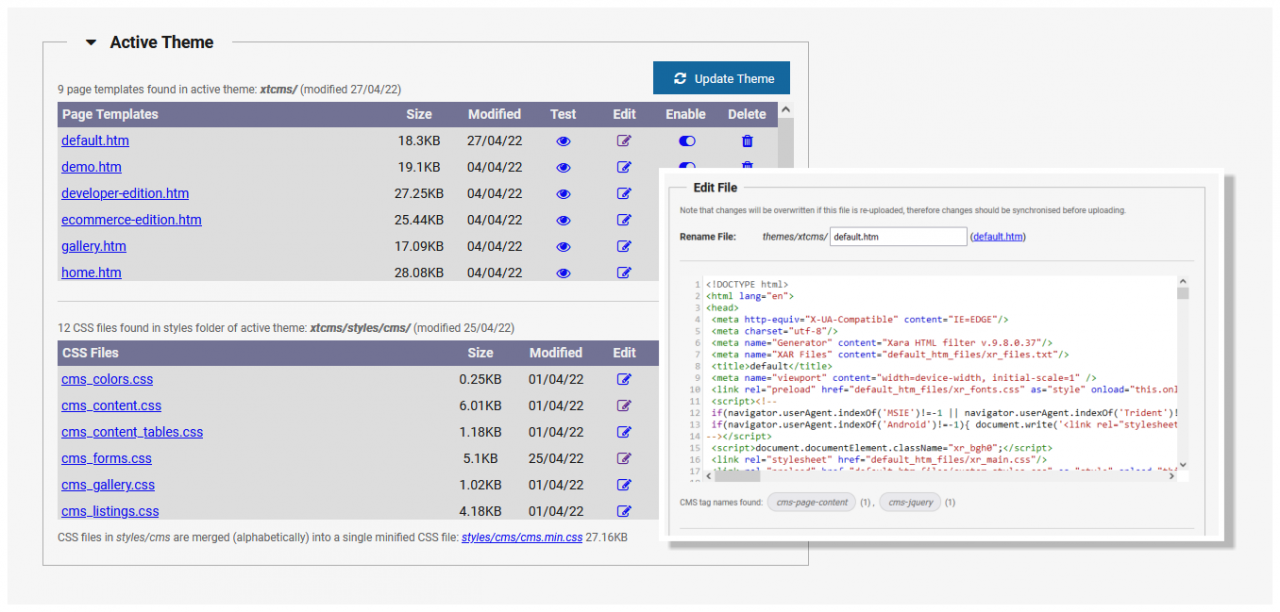
Task: Open the (default.htm) link beside rename field
Action: [998, 237]
